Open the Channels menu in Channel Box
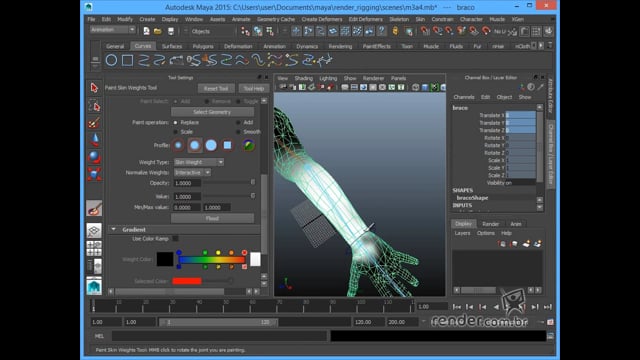The width and height of the screenshot is (640, 360). (464, 97)
